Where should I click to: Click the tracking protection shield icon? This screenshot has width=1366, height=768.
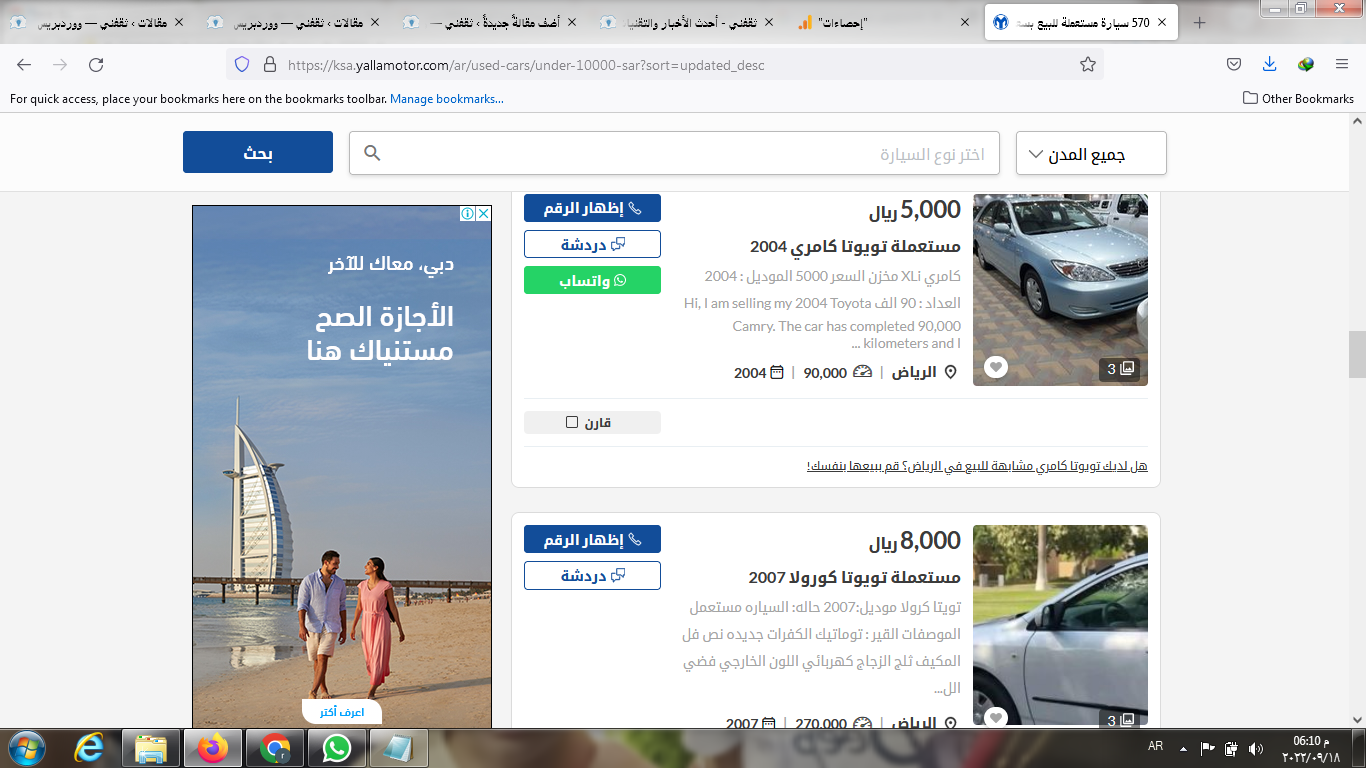tap(241, 64)
